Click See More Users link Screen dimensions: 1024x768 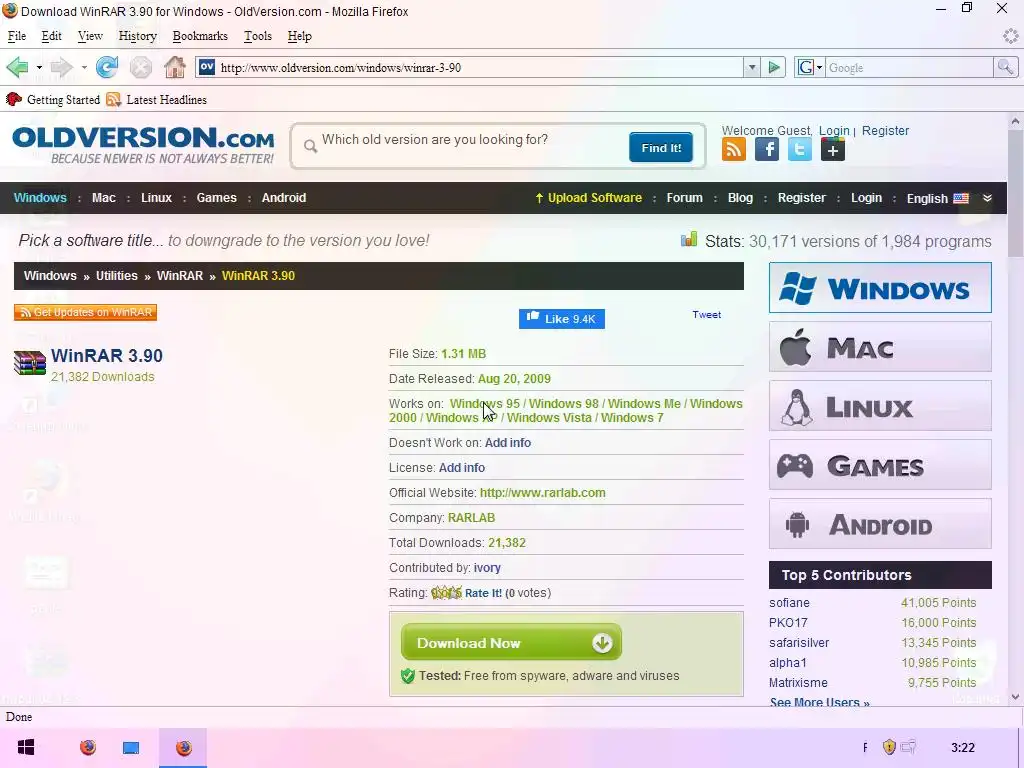click(x=820, y=702)
